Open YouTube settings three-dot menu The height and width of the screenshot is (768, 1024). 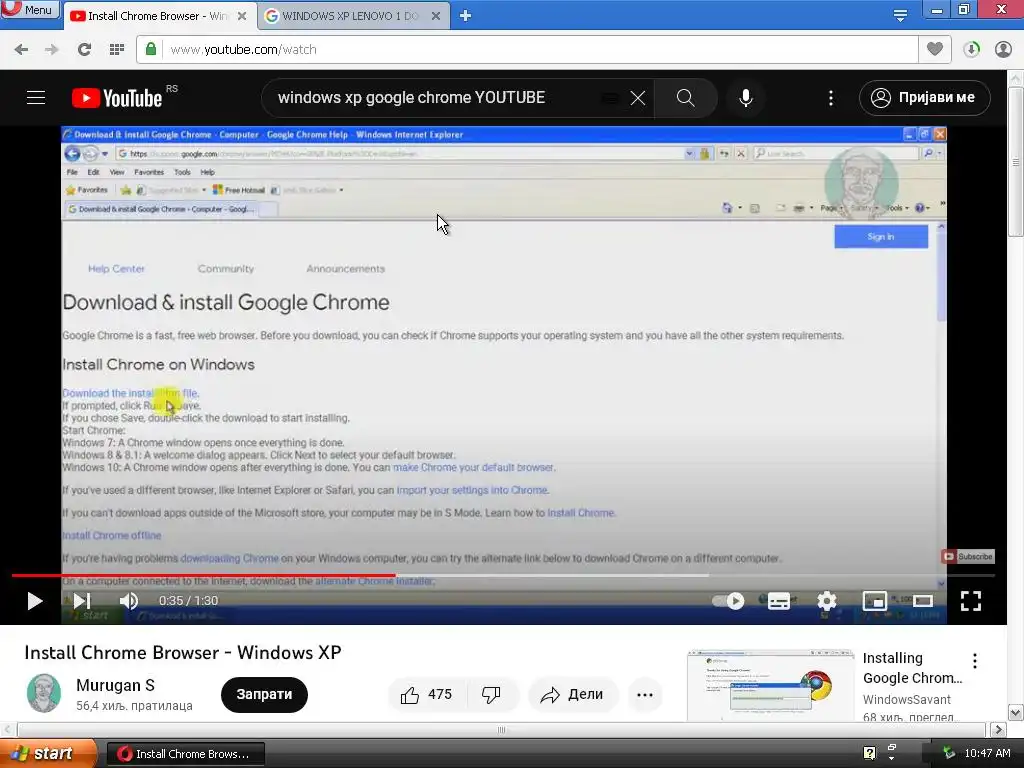click(x=831, y=98)
